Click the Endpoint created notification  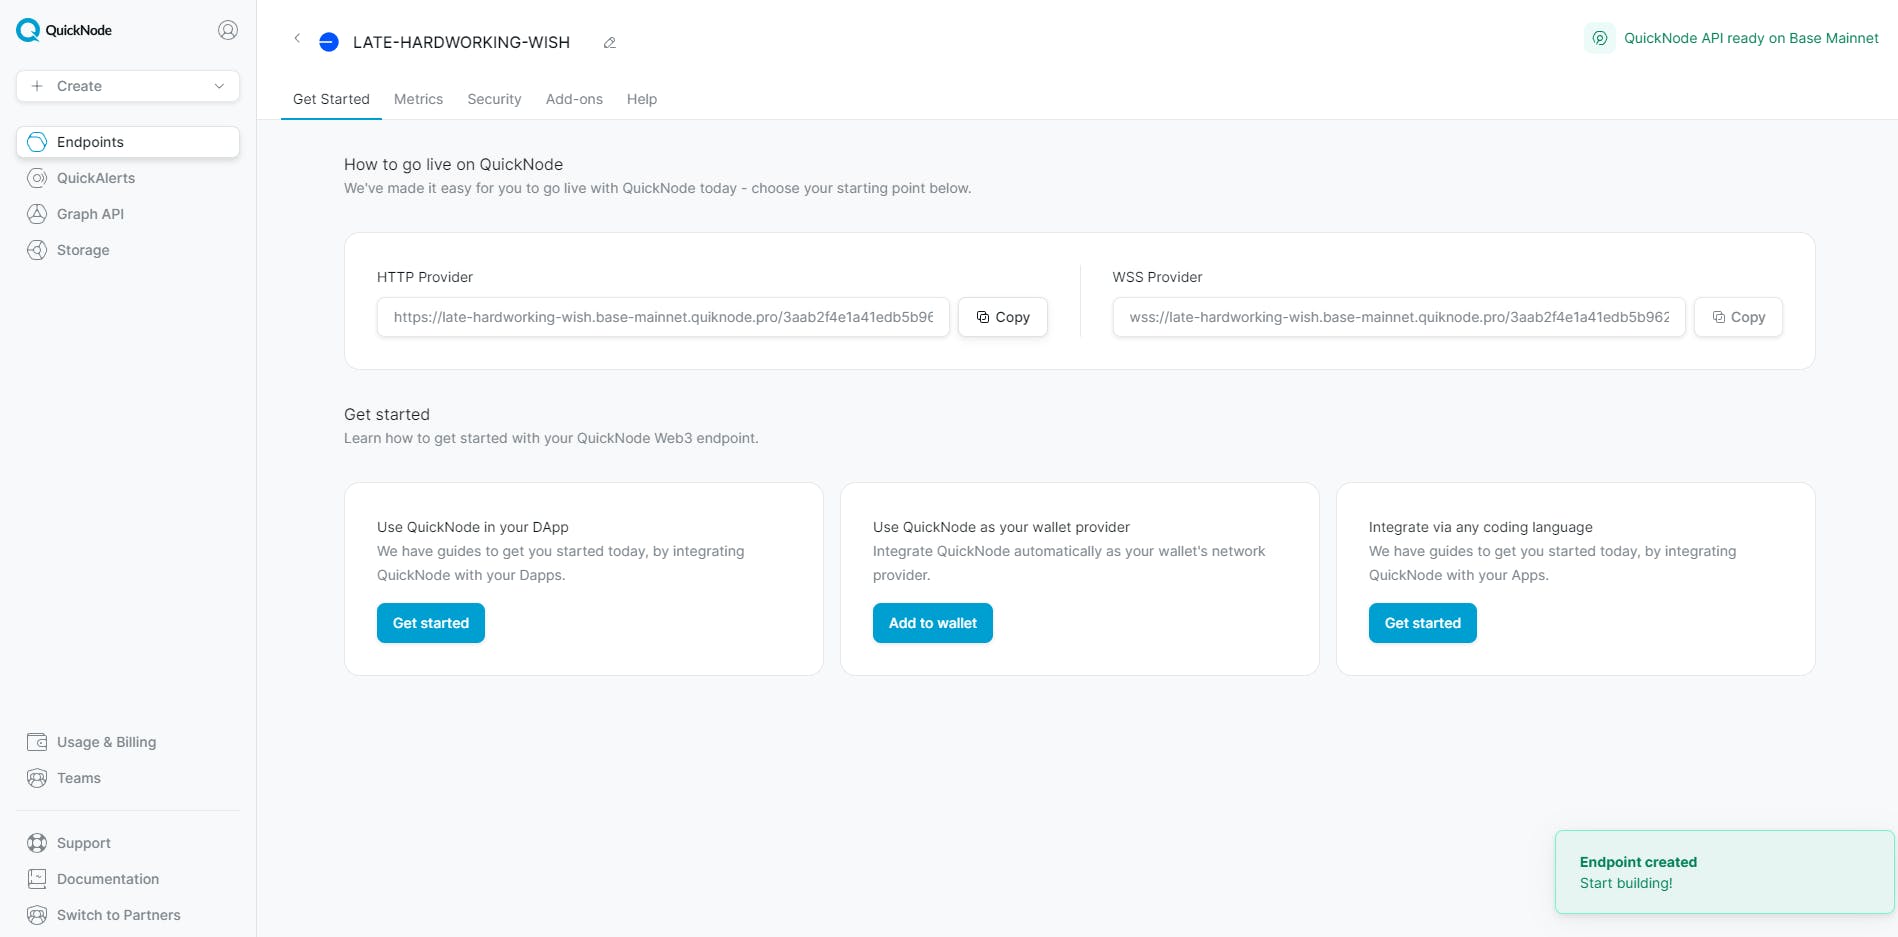[1725, 872]
